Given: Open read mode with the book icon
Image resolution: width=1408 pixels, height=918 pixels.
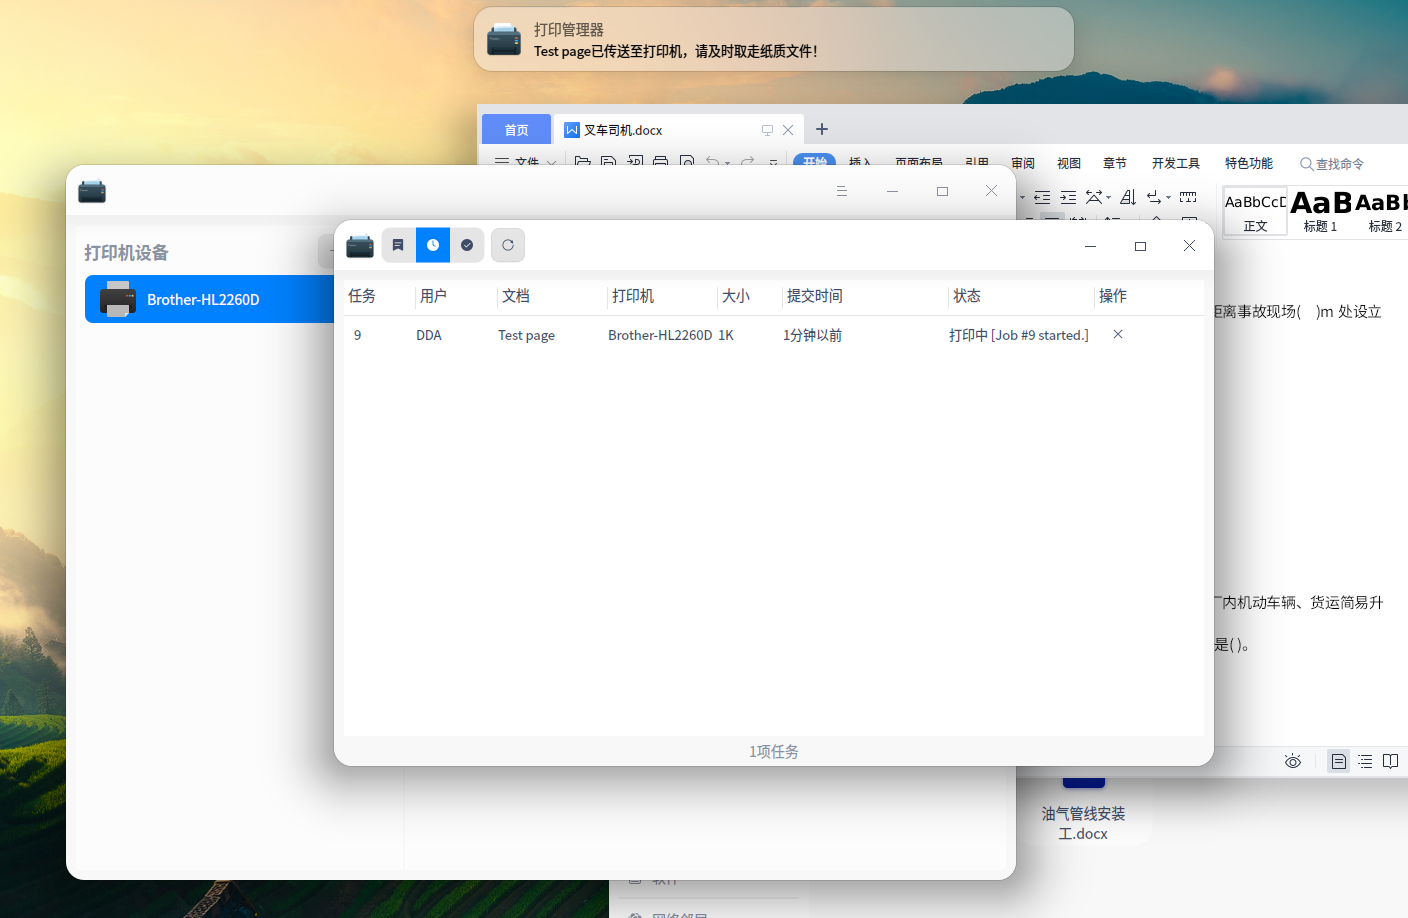Looking at the screenshot, I should pos(1390,761).
